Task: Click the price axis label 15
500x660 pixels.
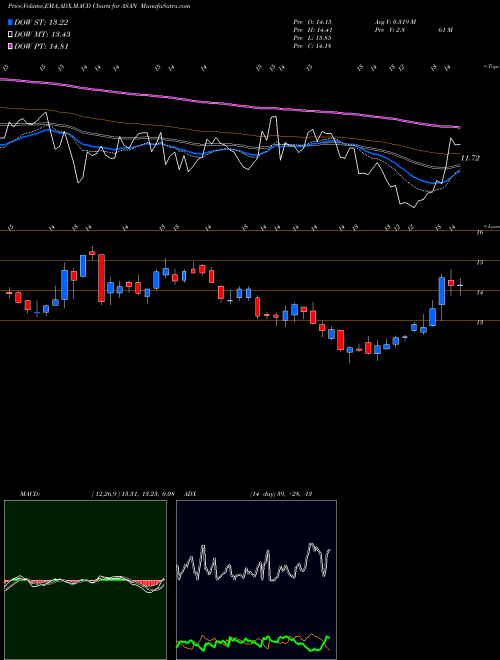Action: (479, 263)
